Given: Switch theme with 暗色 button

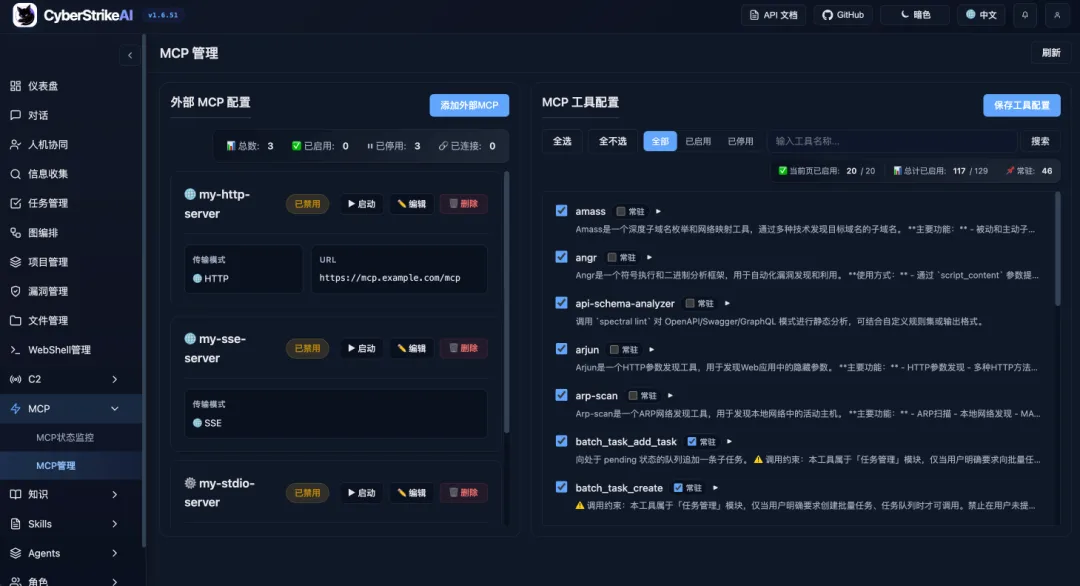Looking at the screenshot, I should [x=915, y=14].
